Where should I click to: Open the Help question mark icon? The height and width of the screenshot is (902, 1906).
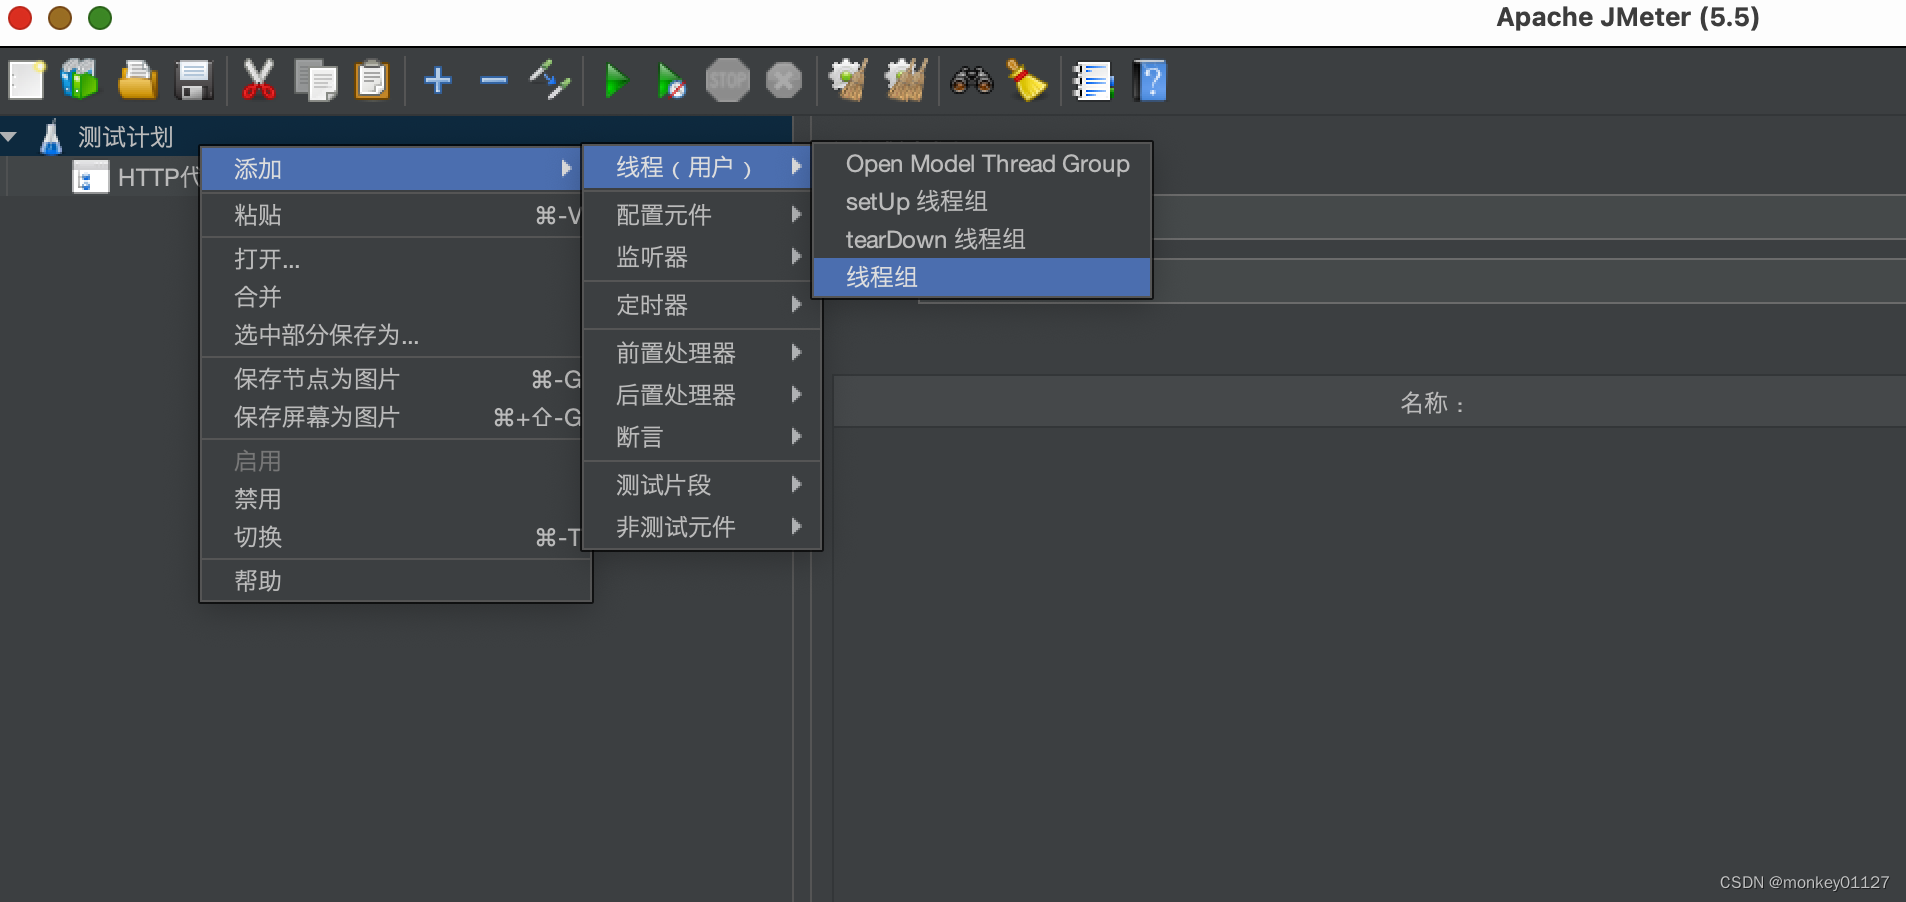click(x=1150, y=80)
